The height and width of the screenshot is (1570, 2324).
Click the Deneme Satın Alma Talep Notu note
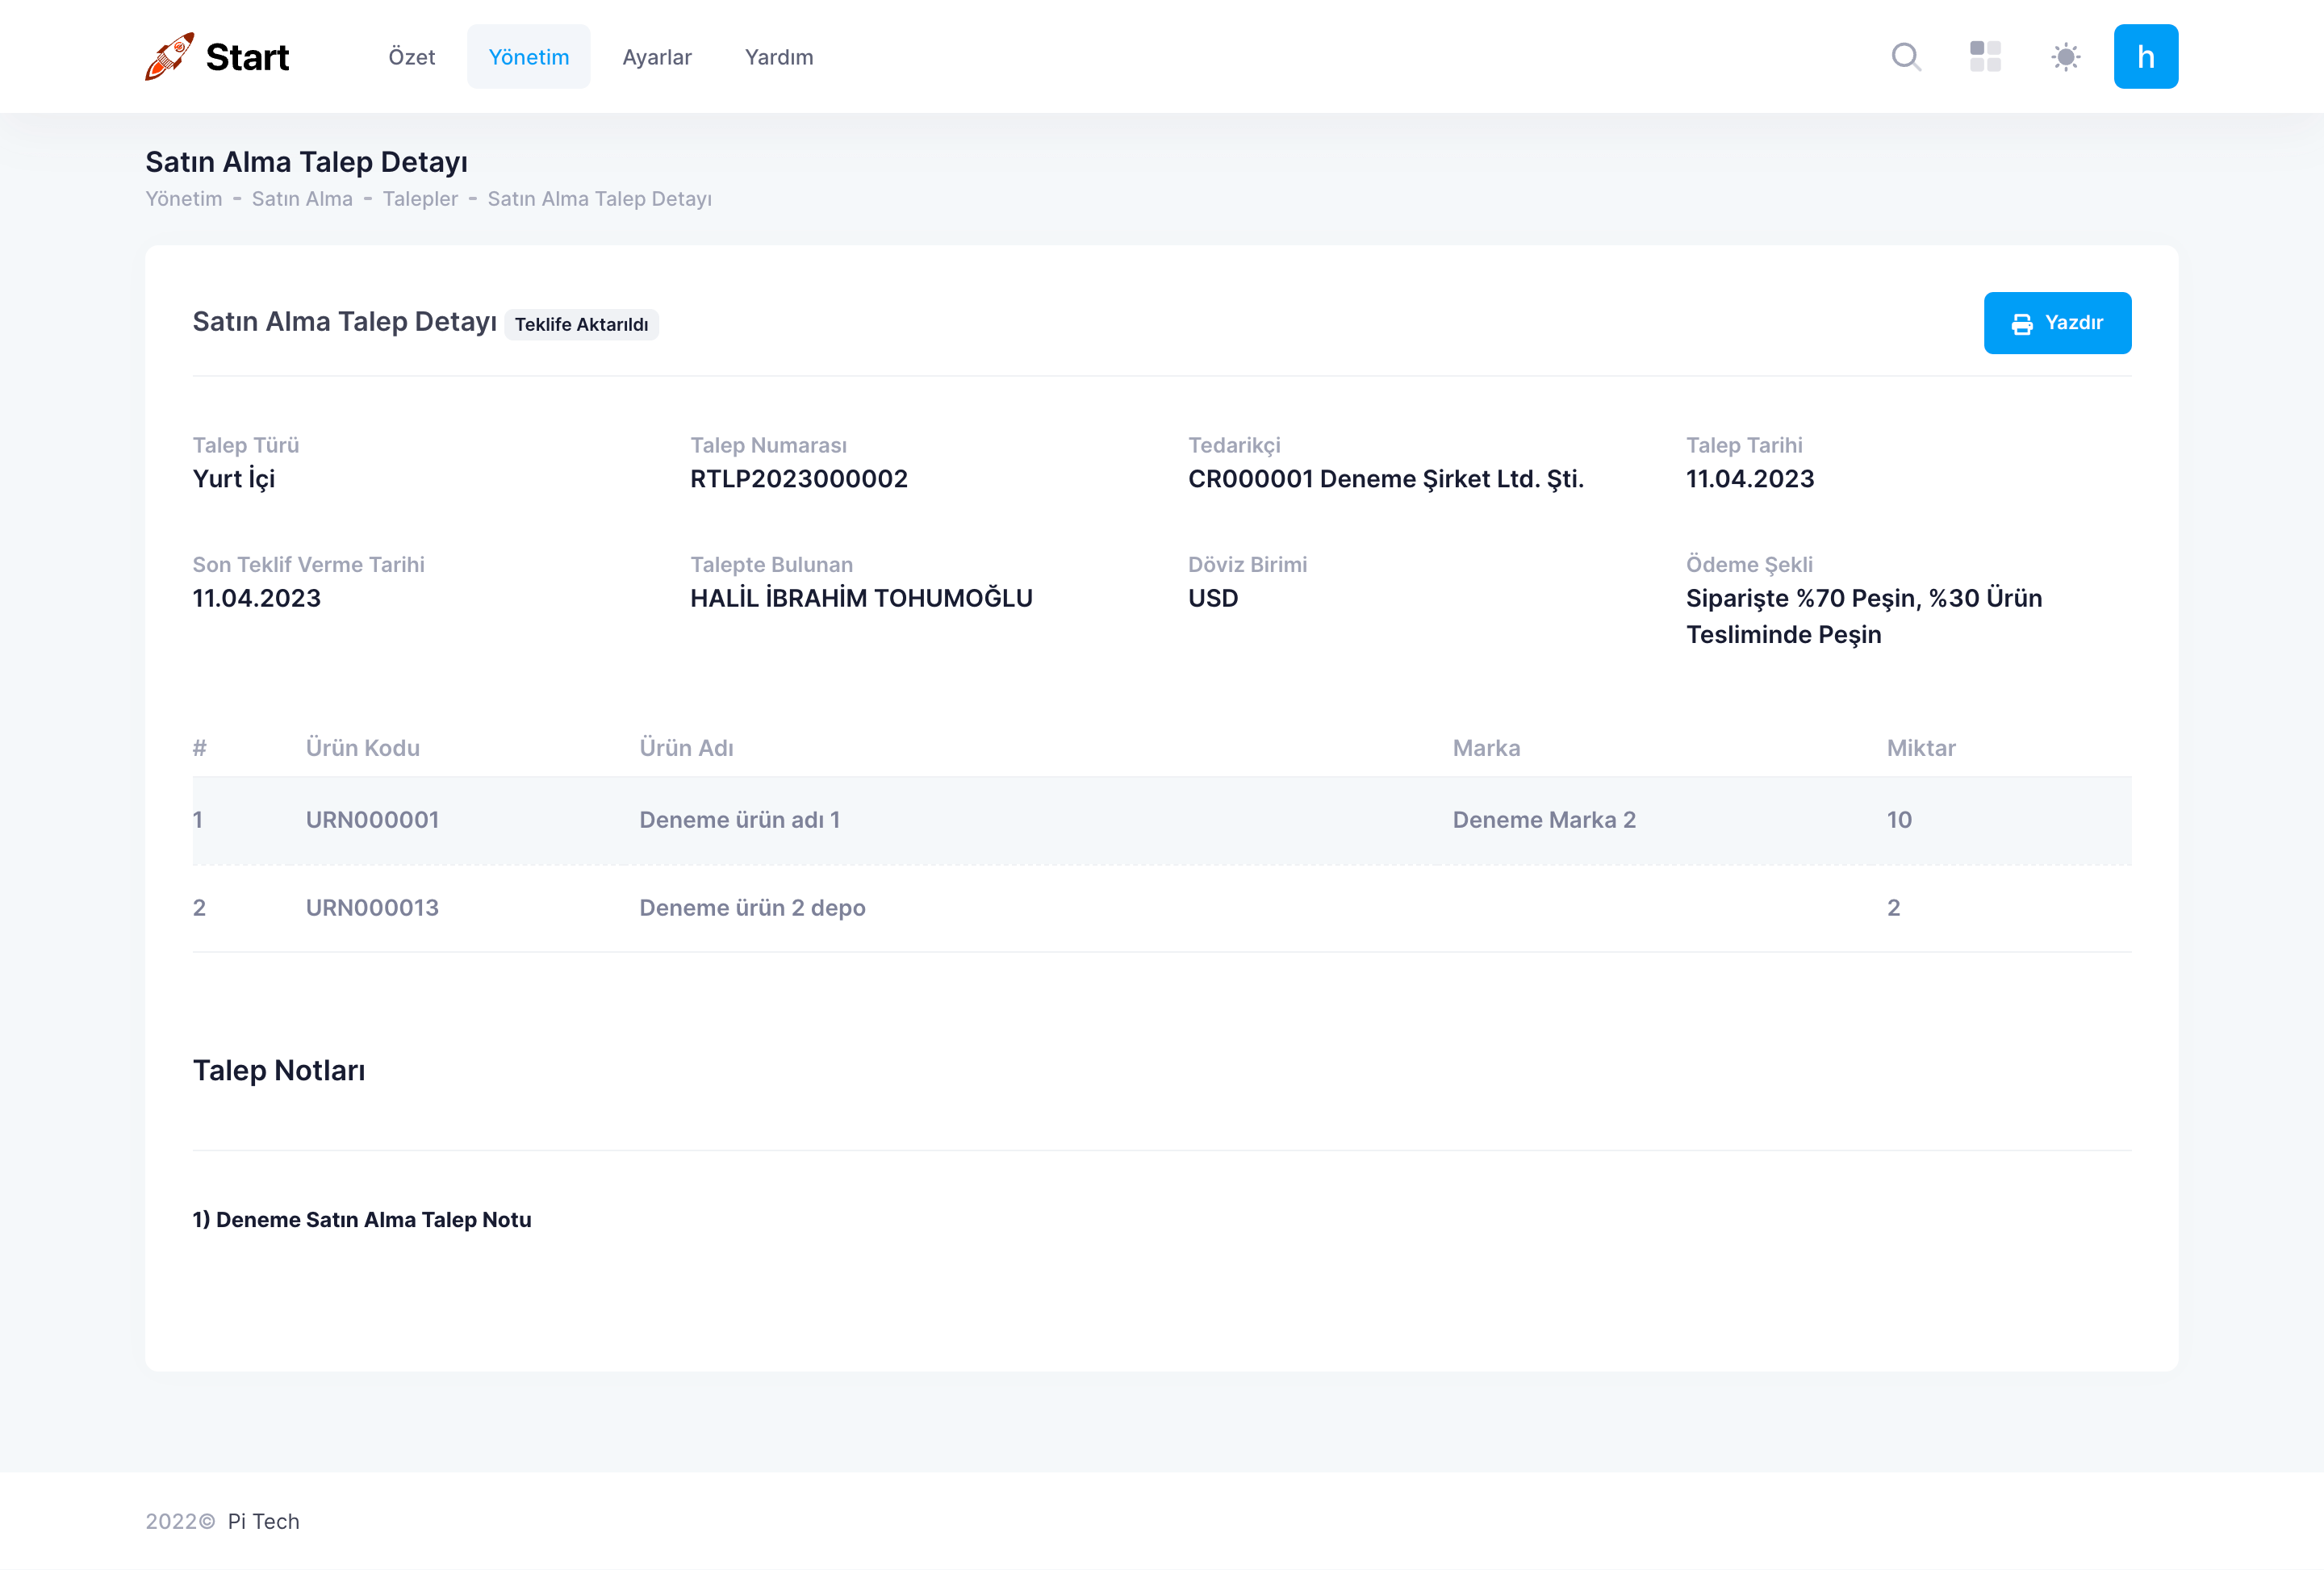pyautogui.click(x=362, y=1220)
